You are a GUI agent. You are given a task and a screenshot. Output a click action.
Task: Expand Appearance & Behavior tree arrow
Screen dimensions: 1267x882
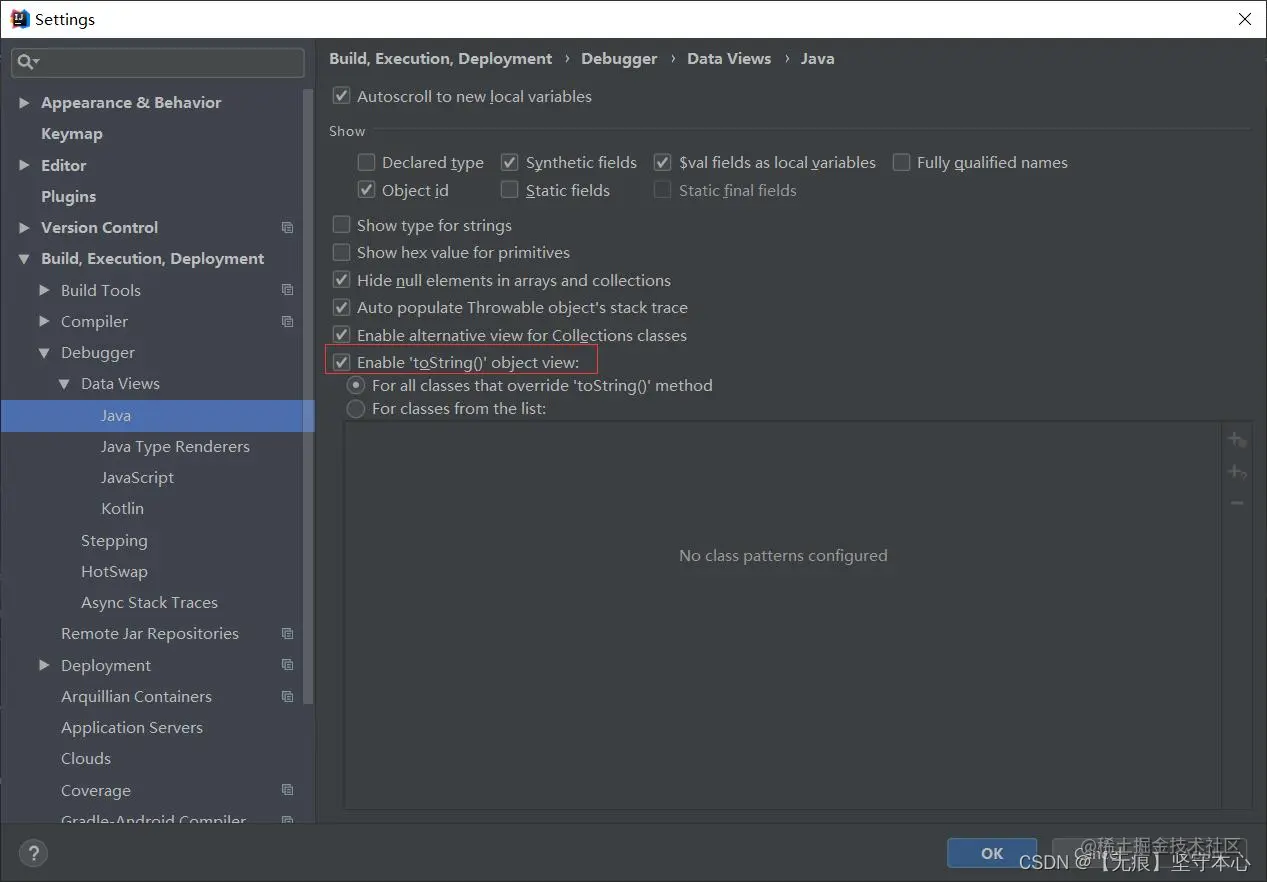pyautogui.click(x=24, y=103)
